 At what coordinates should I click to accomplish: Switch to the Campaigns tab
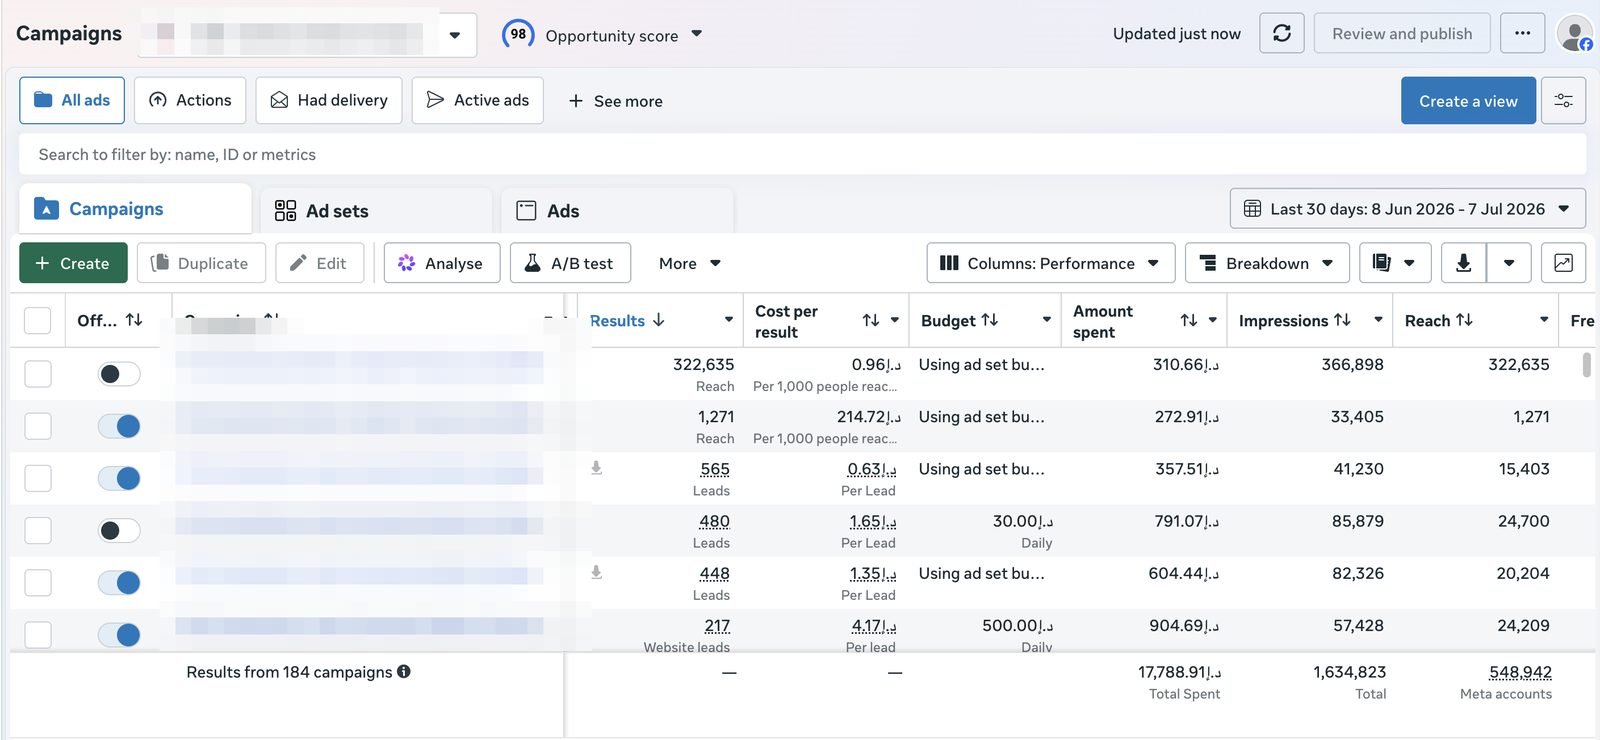point(135,209)
